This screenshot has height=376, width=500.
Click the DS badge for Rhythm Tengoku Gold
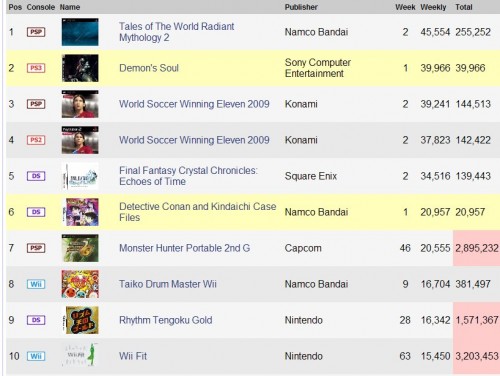click(36, 320)
